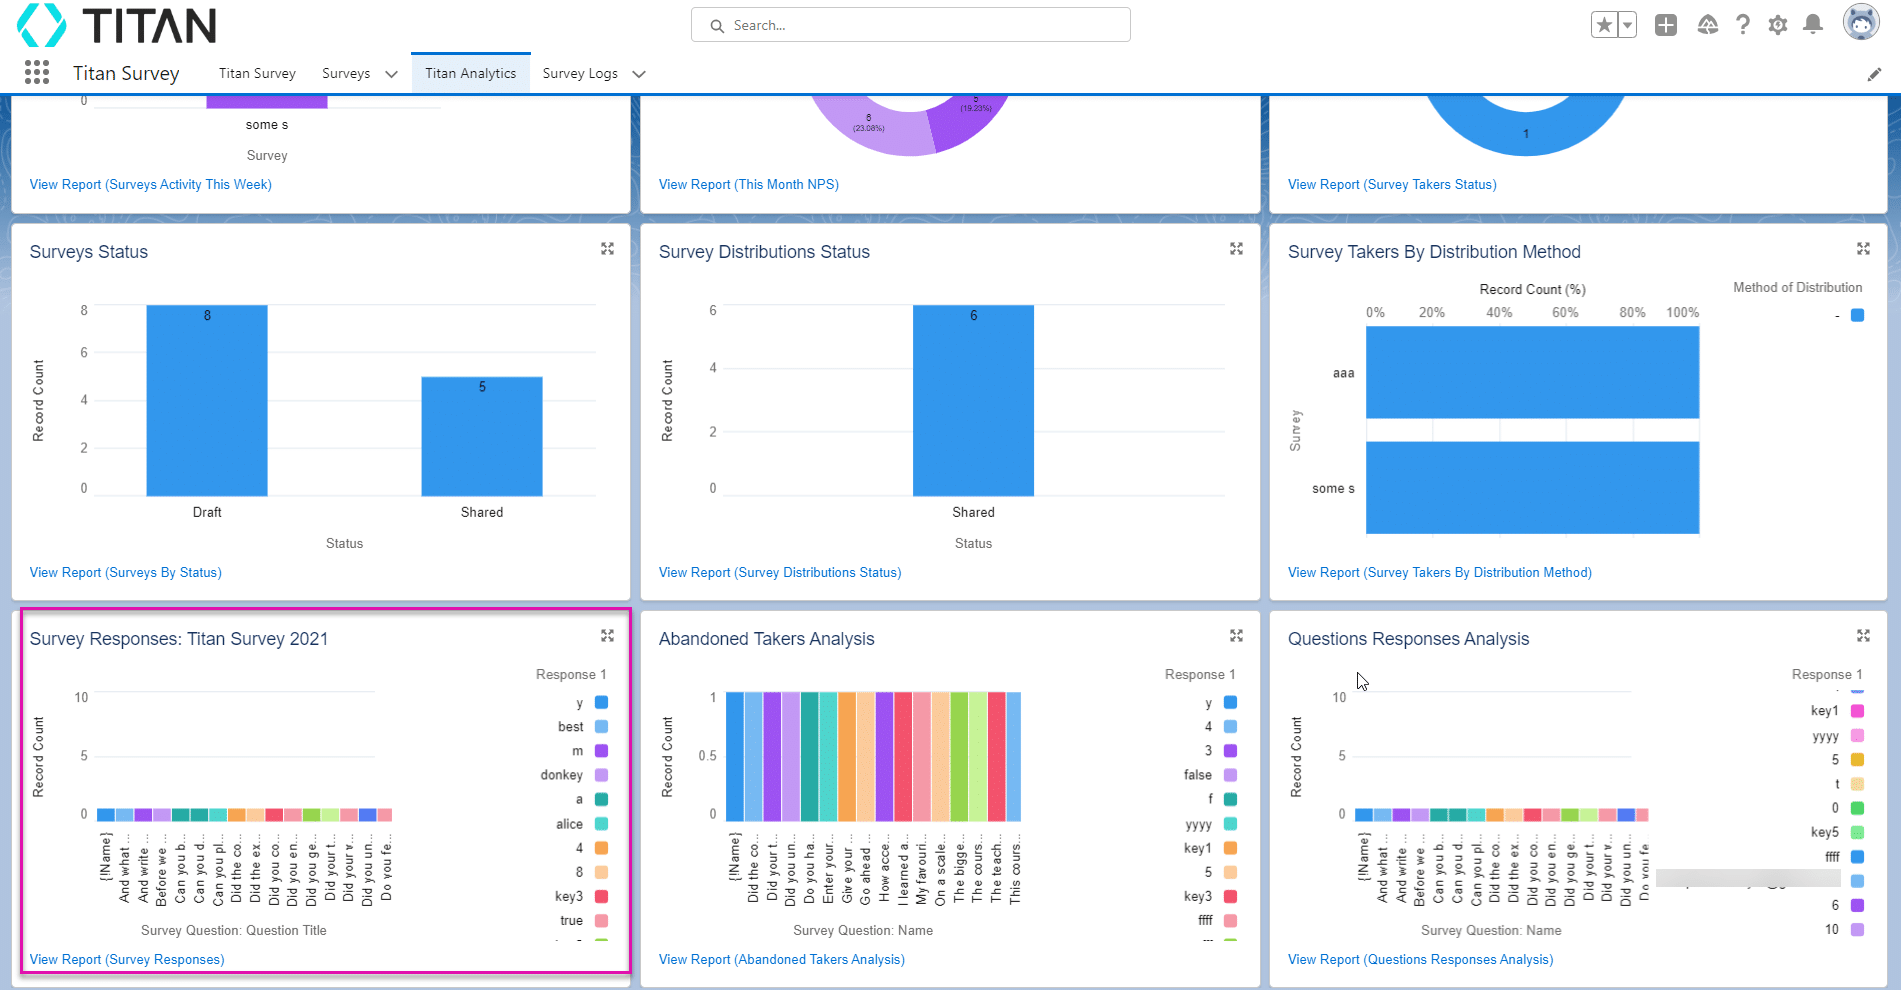Switch to the Titan Survey tab
This screenshot has width=1901, height=990.
pyautogui.click(x=257, y=74)
